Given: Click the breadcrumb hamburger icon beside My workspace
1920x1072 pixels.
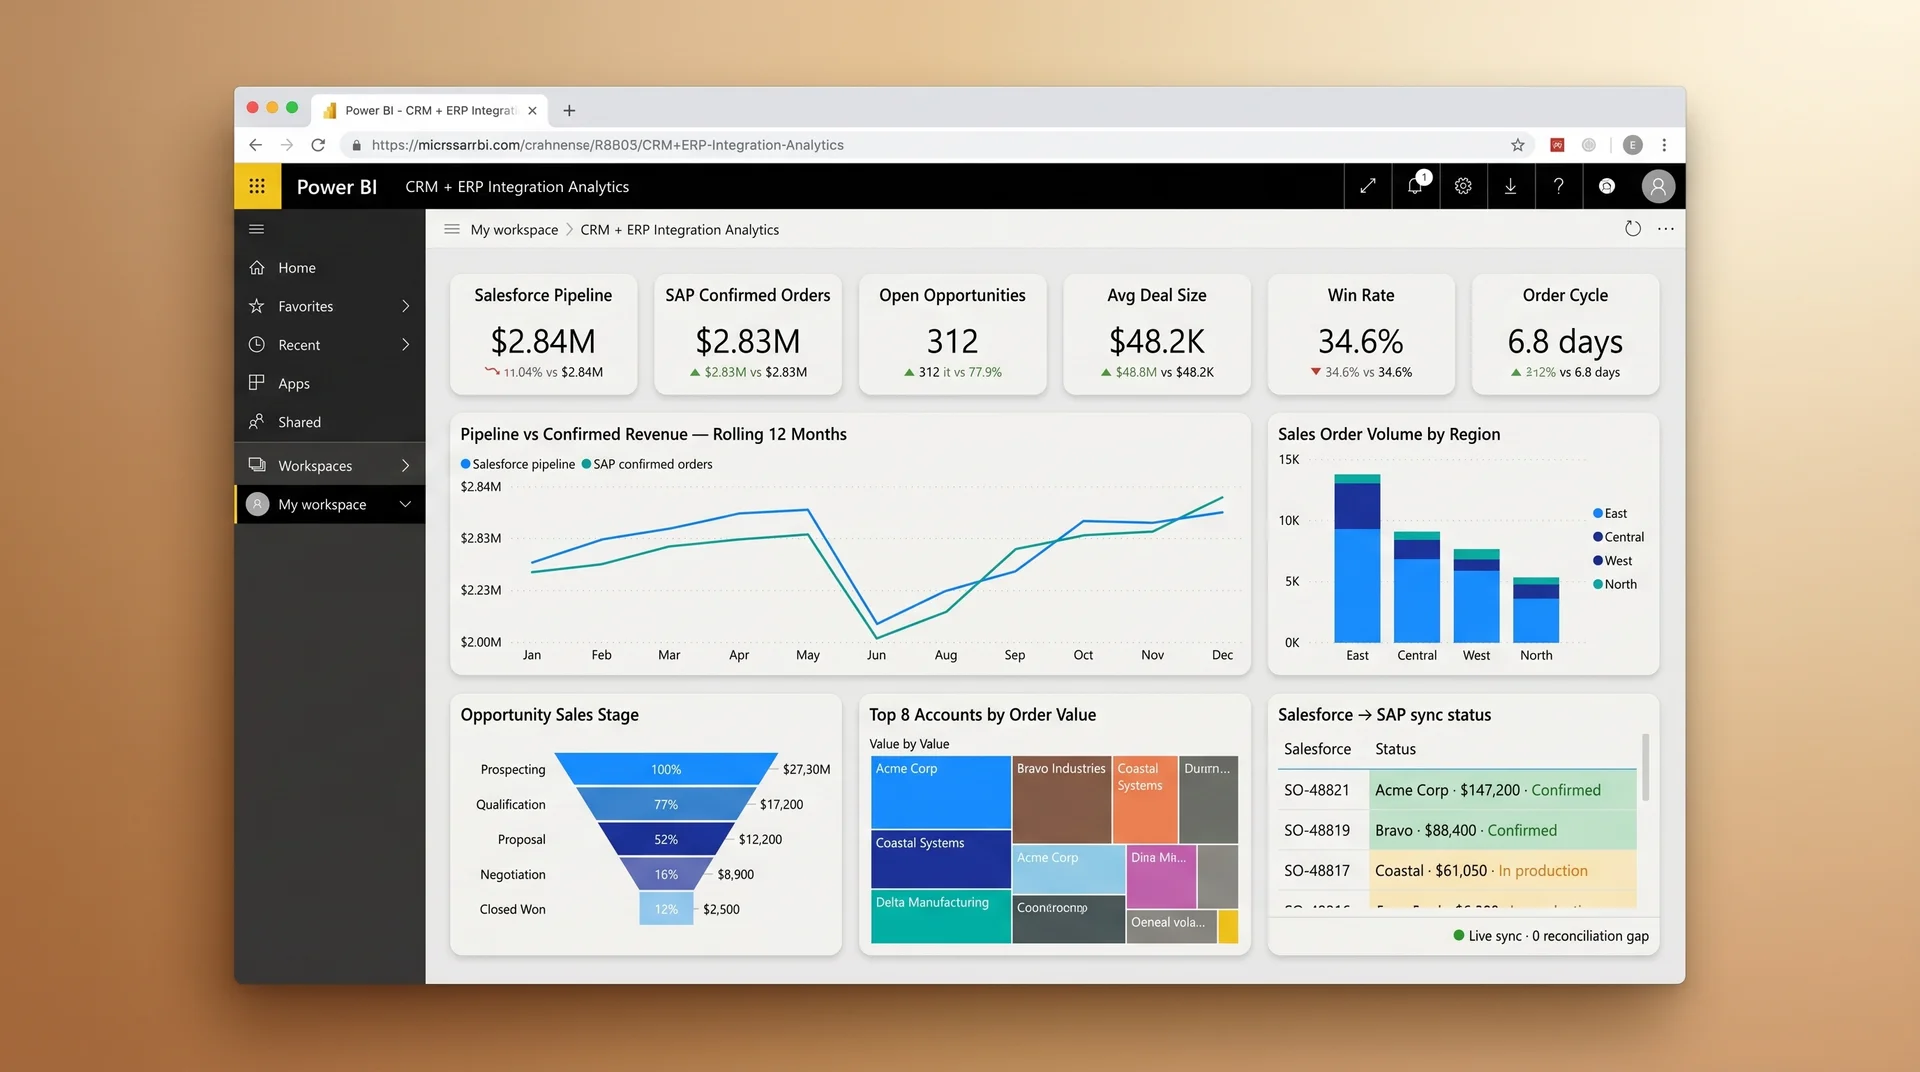Looking at the screenshot, I should click(452, 229).
